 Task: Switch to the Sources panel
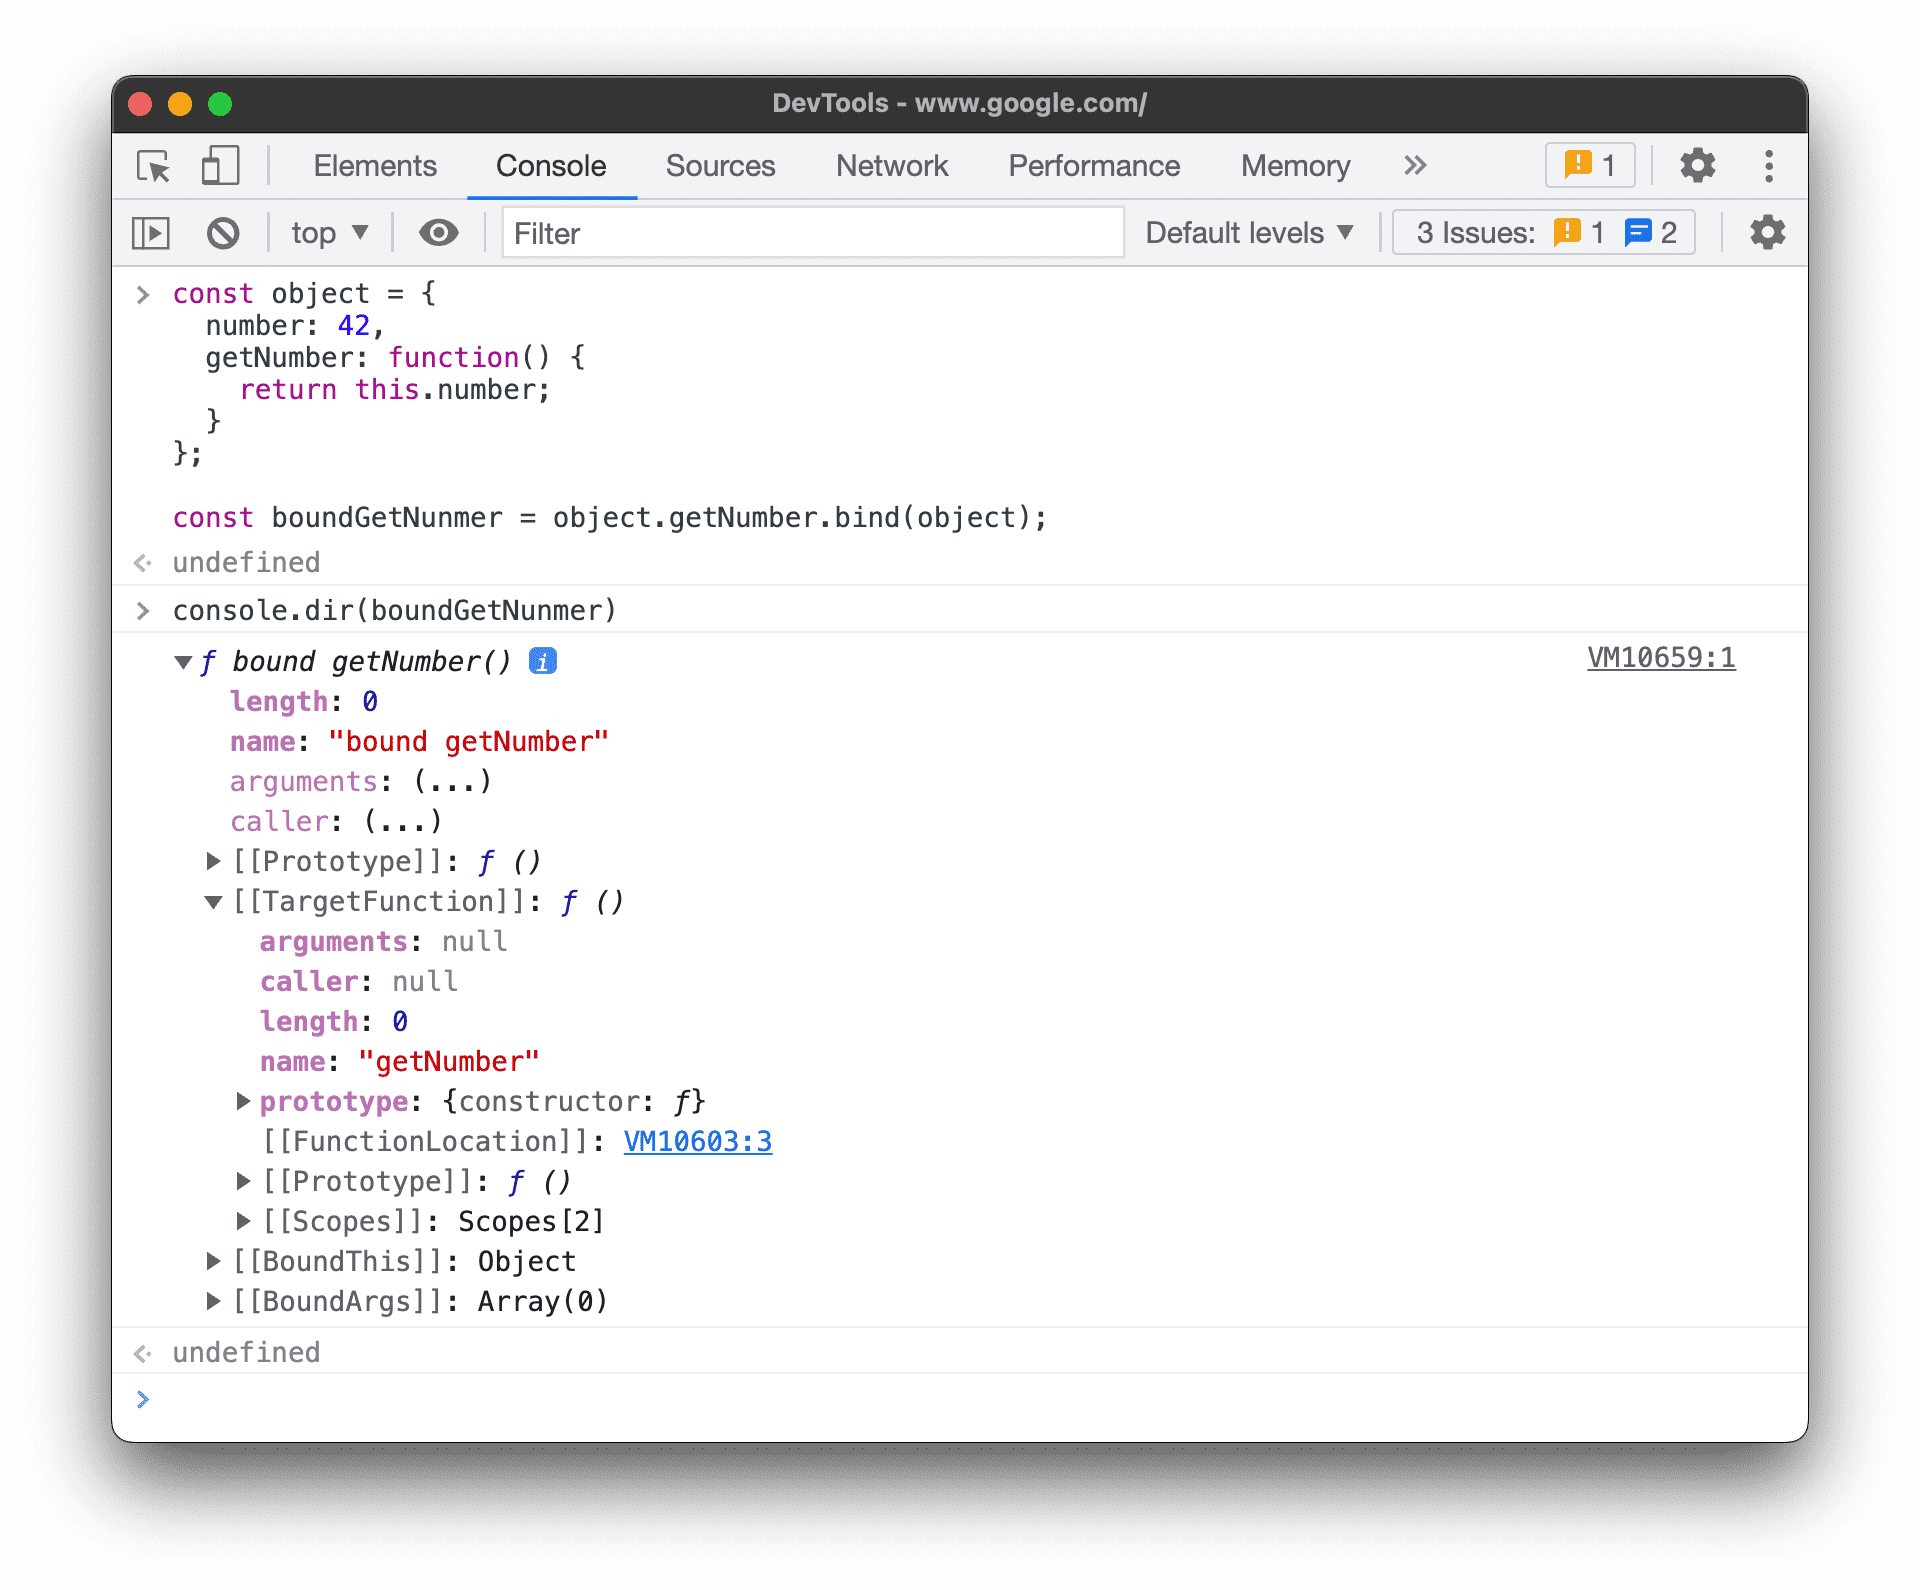(721, 166)
